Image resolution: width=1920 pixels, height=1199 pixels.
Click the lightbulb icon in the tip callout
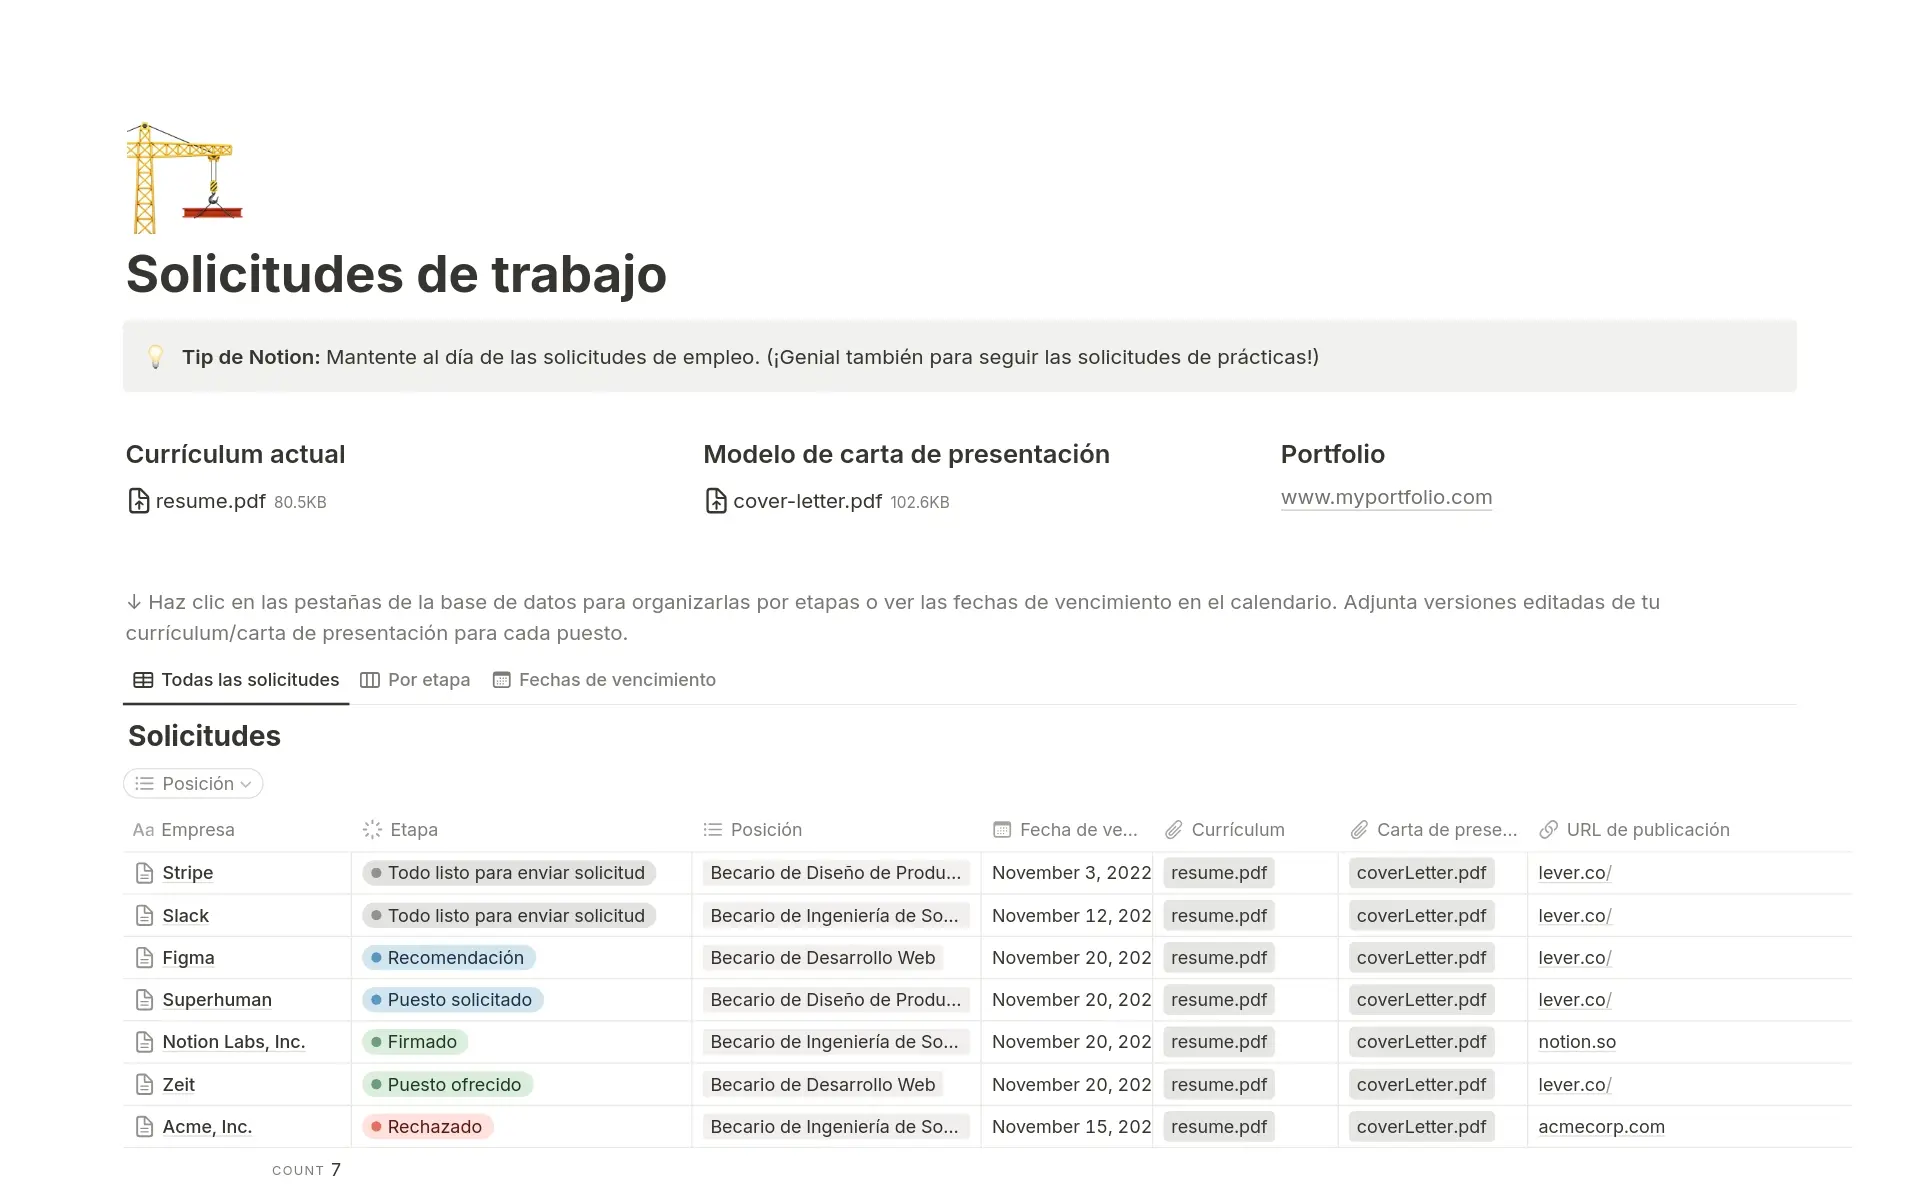pyautogui.click(x=156, y=357)
